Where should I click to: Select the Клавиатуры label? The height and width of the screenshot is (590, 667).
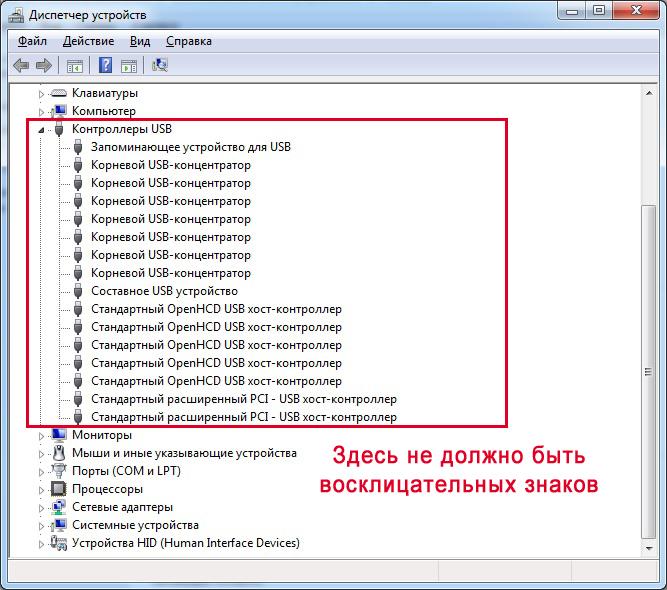point(105,93)
